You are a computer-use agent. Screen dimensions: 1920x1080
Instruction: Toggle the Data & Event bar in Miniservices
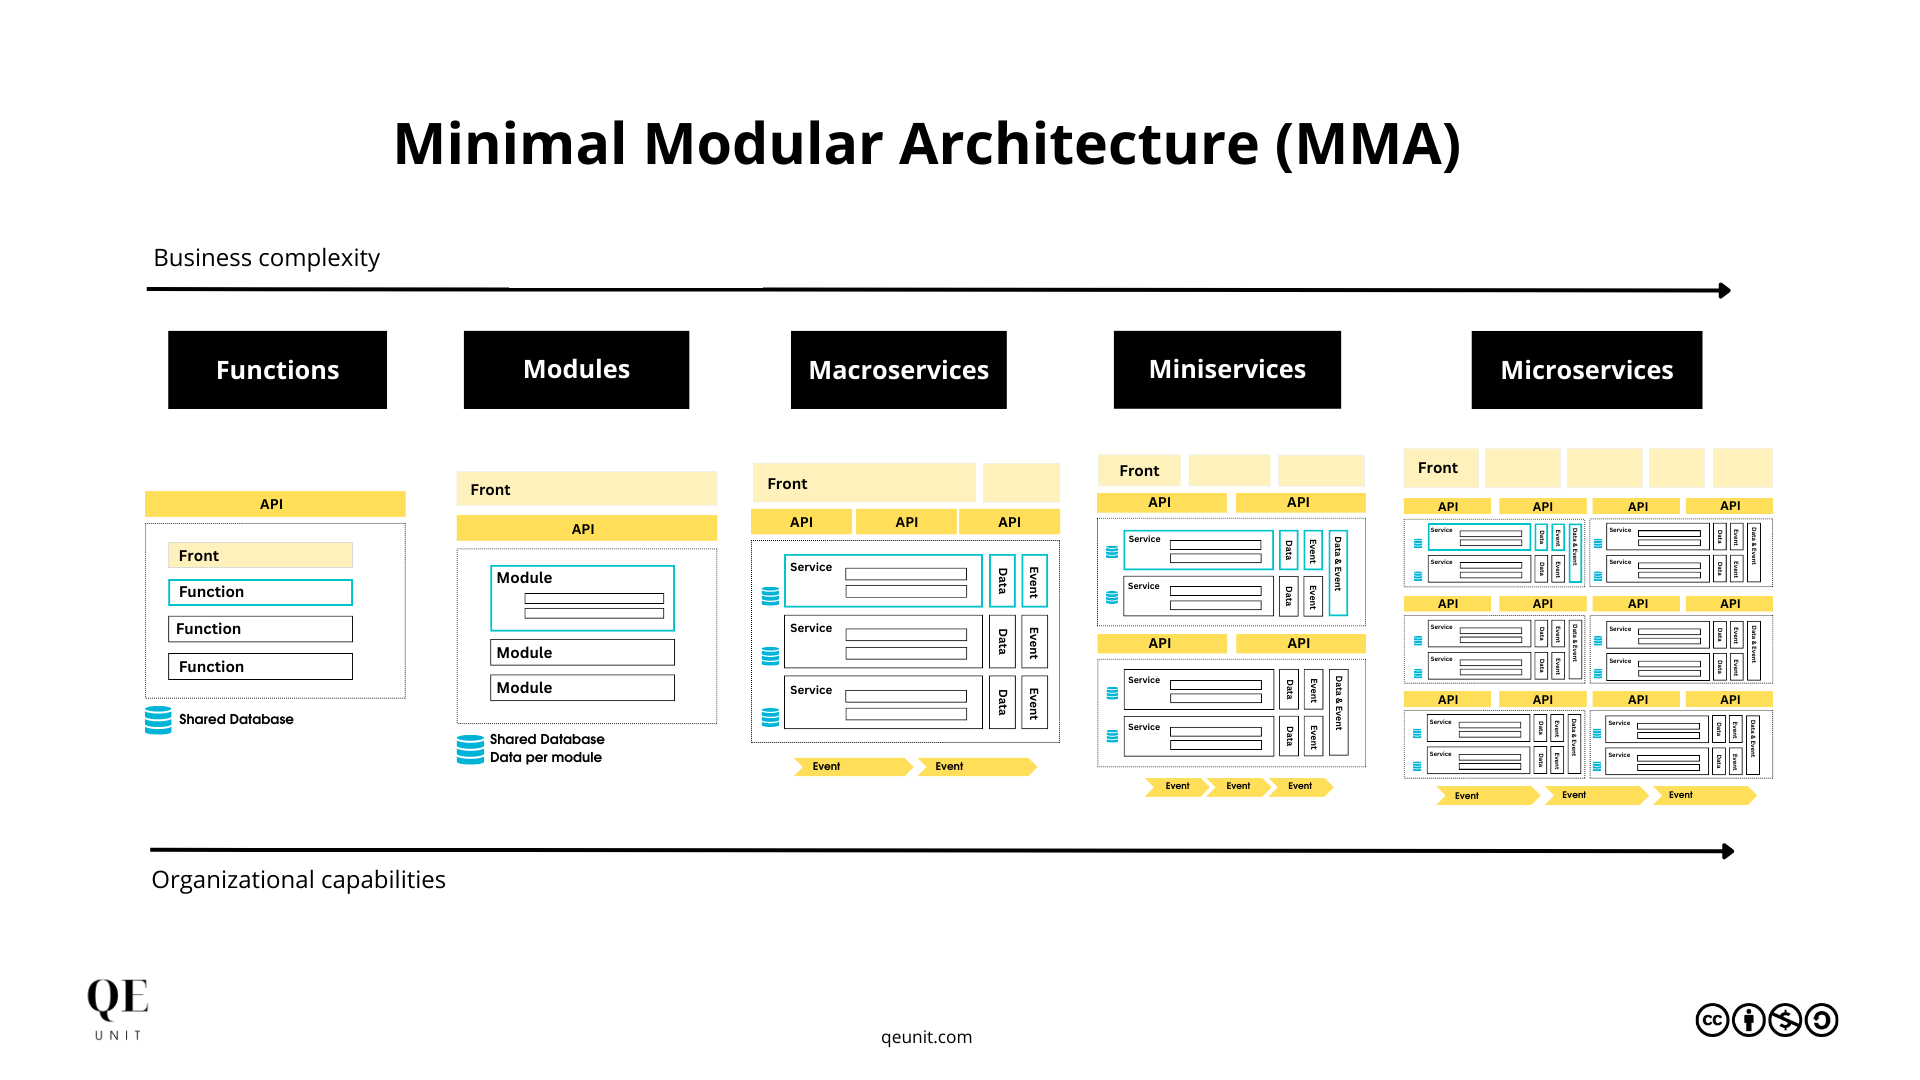tap(1338, 570)
